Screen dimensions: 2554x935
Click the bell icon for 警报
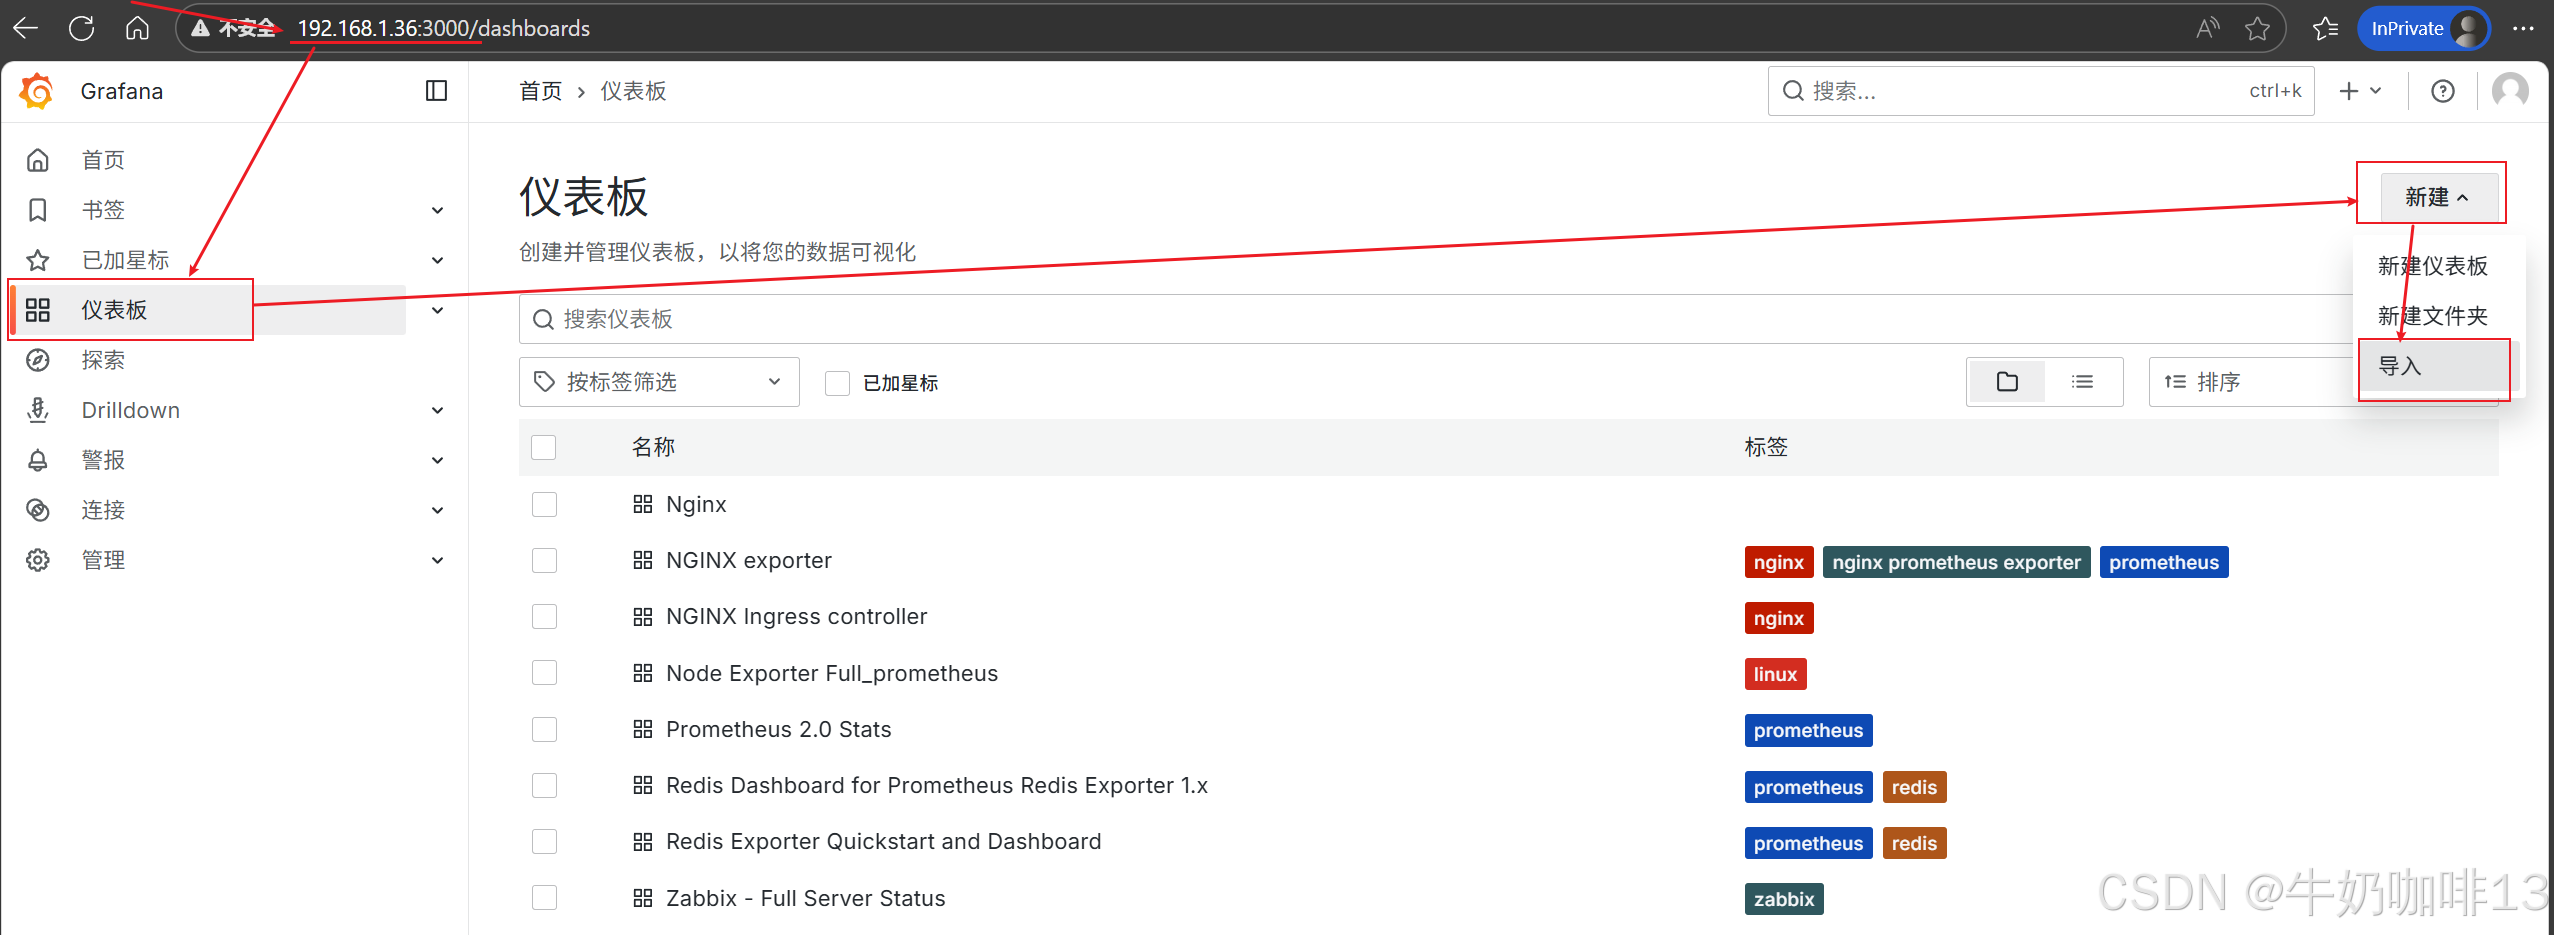(38, 460)
